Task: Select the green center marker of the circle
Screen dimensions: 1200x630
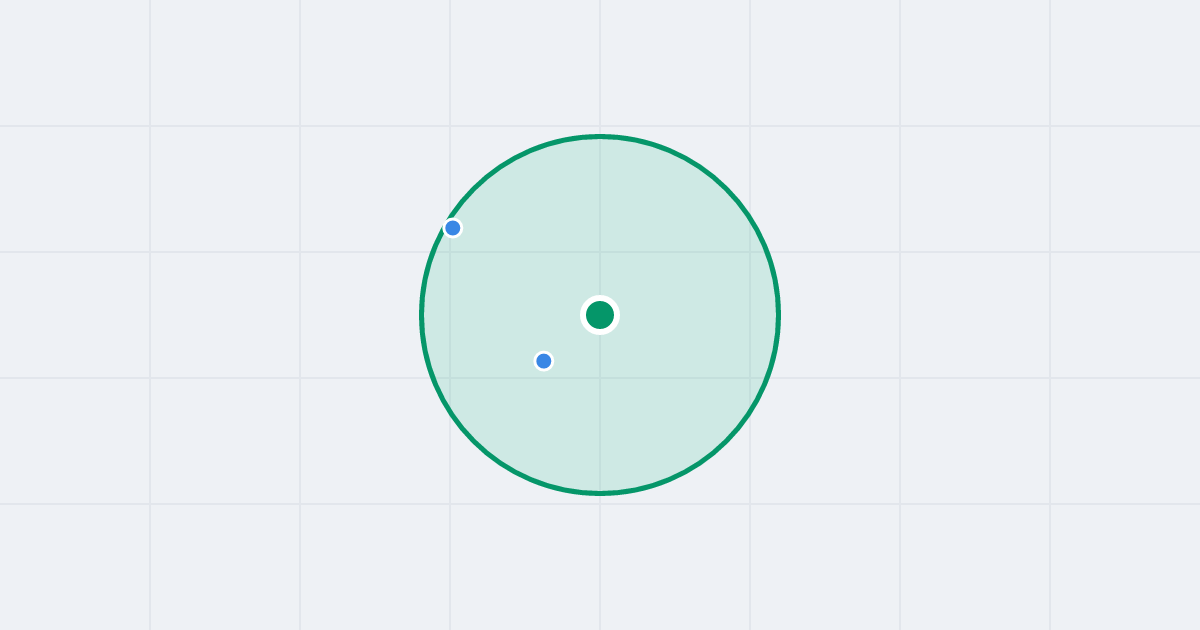Action: 600,315
